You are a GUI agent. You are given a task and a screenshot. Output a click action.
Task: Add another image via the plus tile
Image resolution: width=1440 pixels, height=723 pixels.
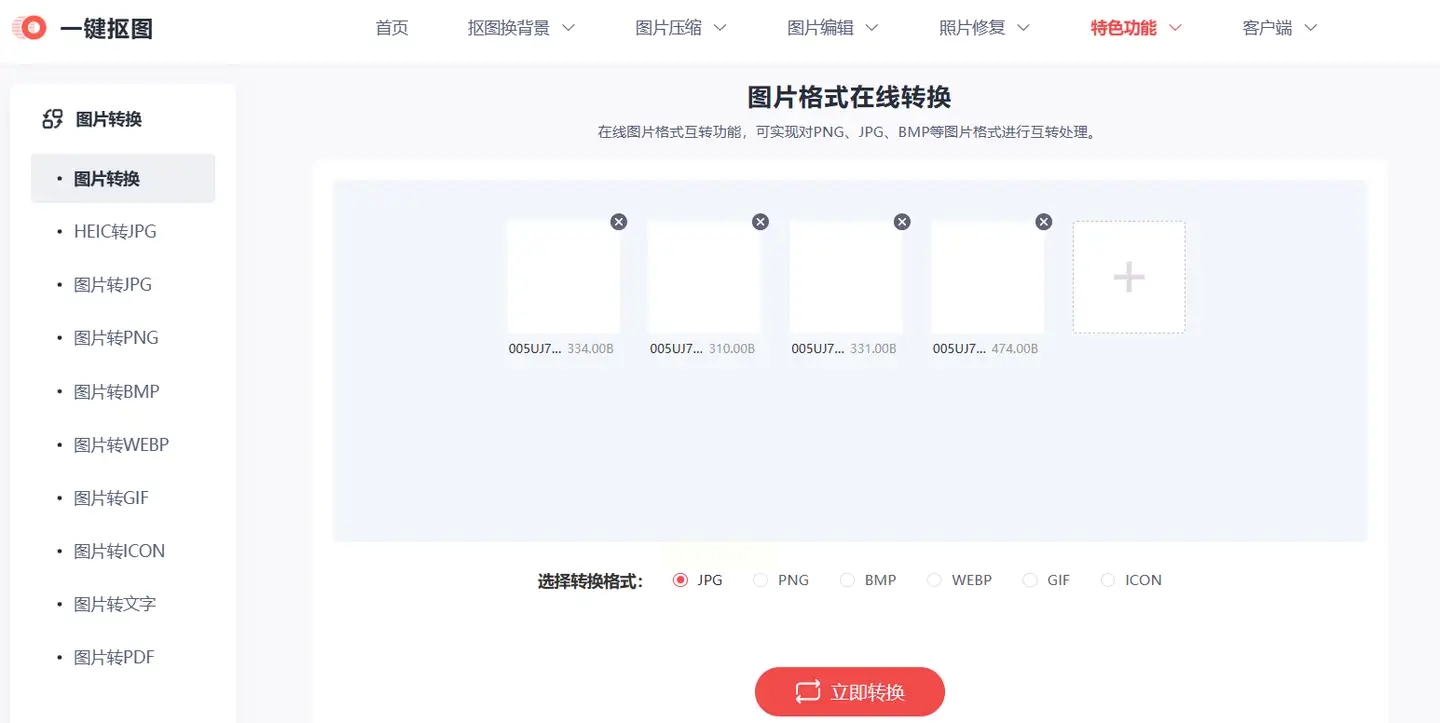coord(1129,277)
